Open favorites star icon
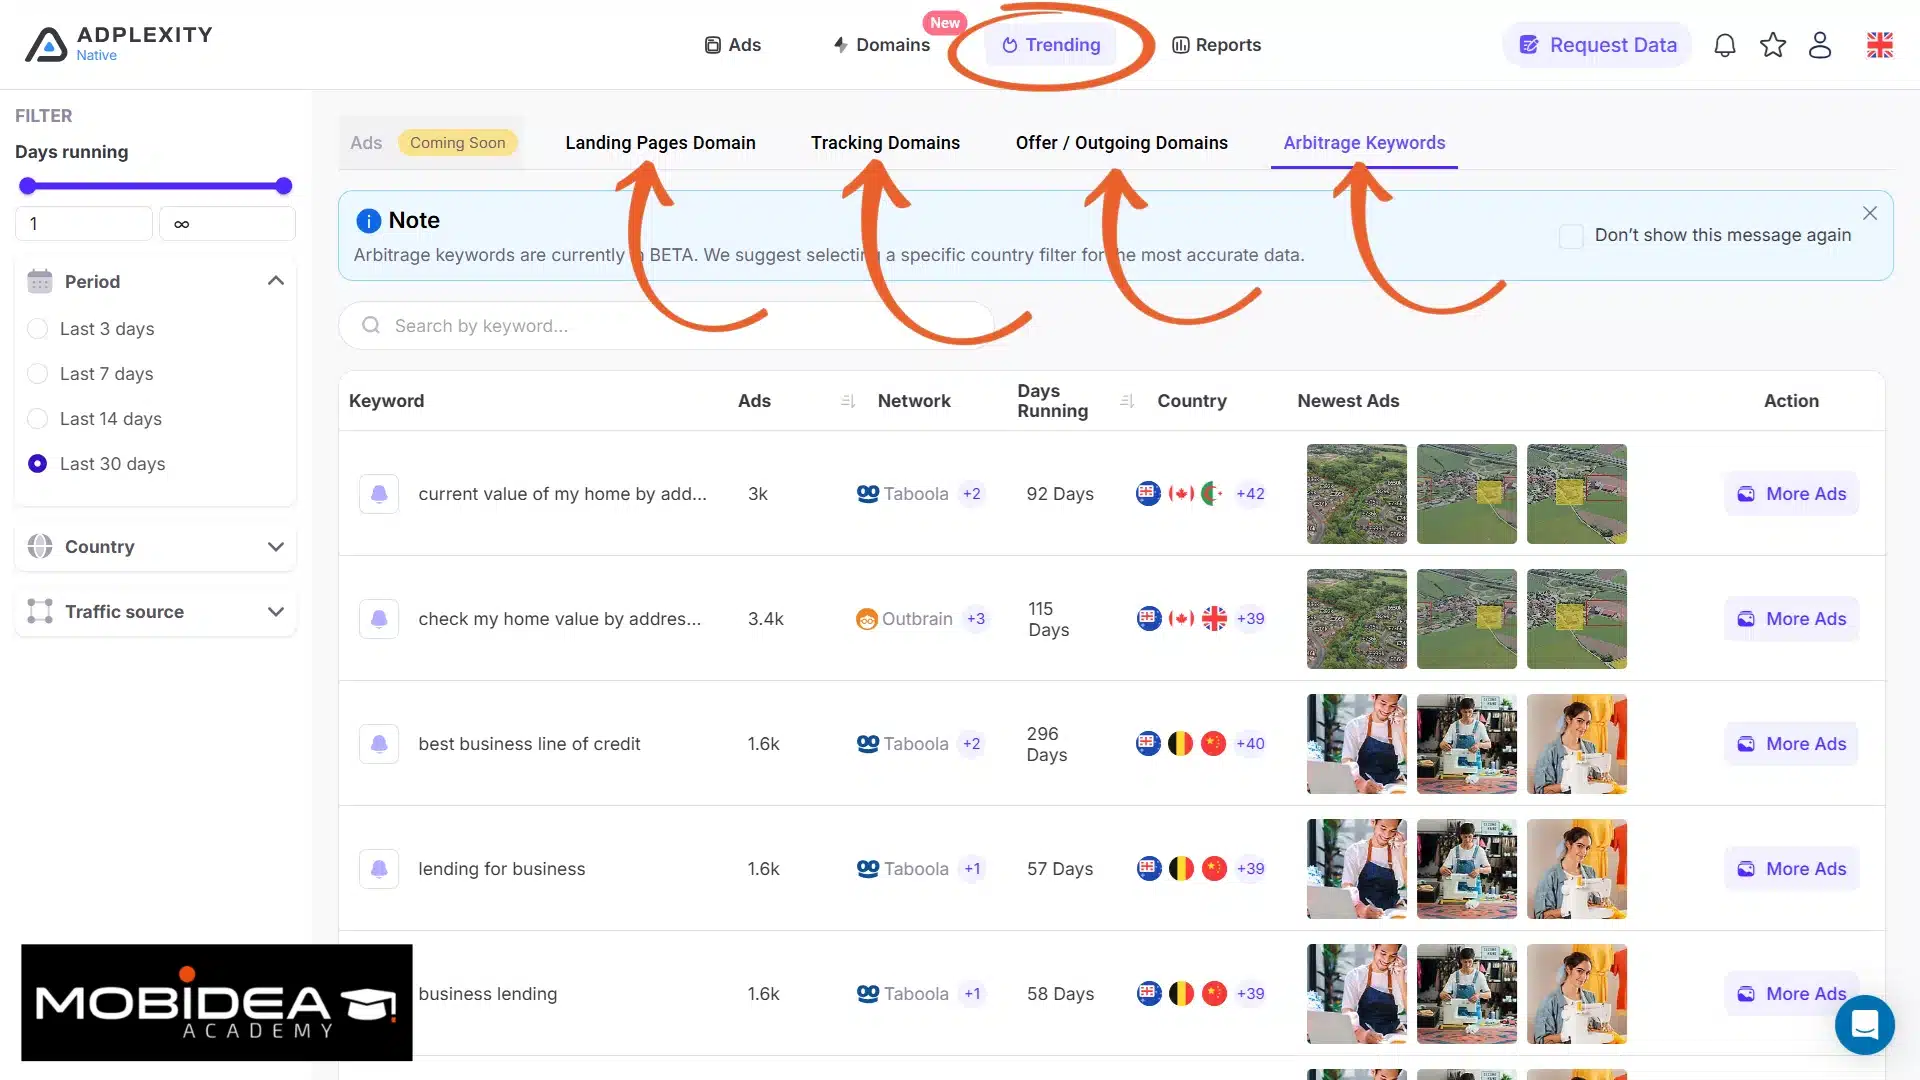Screen dimensions: 1920x1080 click(x=1772, y=45)
